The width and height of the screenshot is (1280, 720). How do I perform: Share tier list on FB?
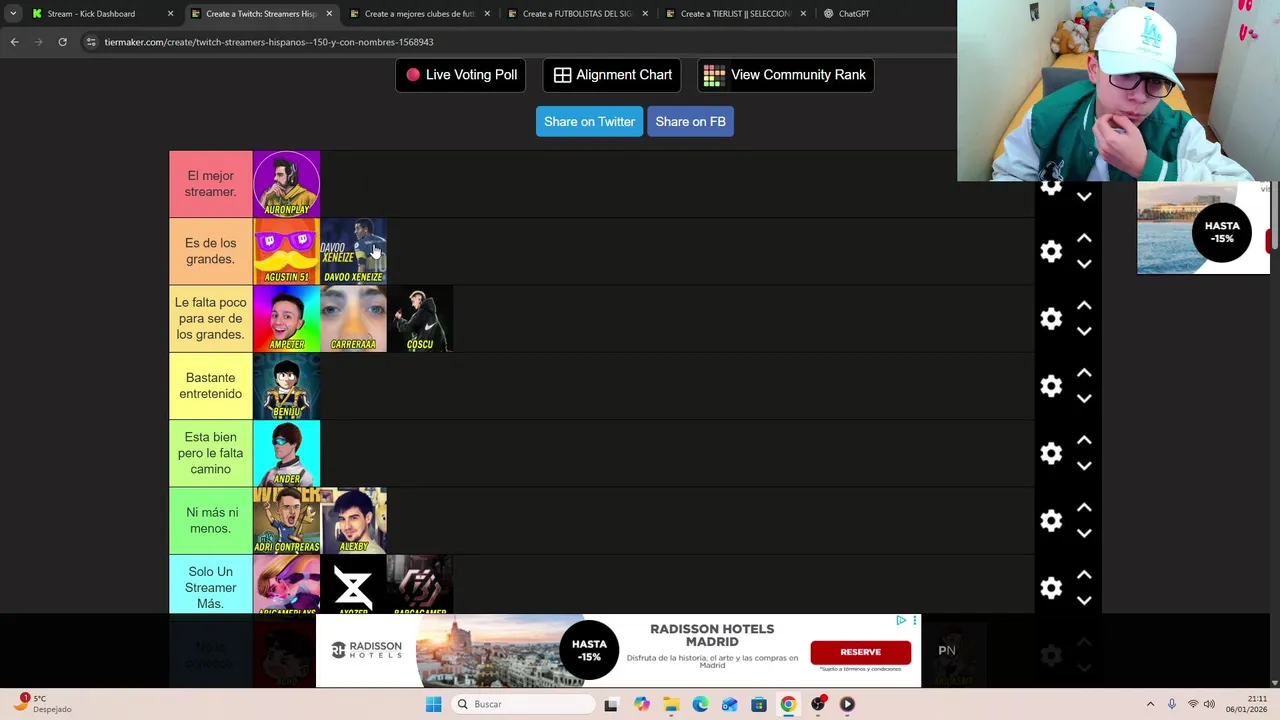(x=690, y=121)
